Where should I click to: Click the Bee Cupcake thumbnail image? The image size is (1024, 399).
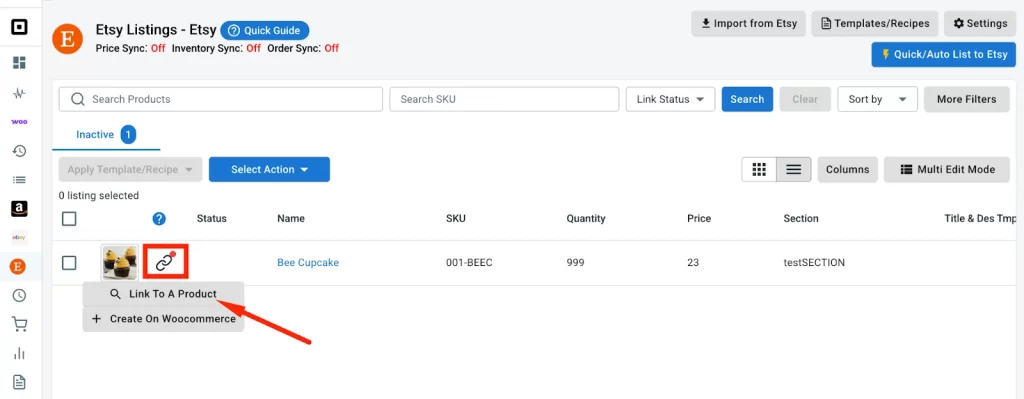[120, 263]
